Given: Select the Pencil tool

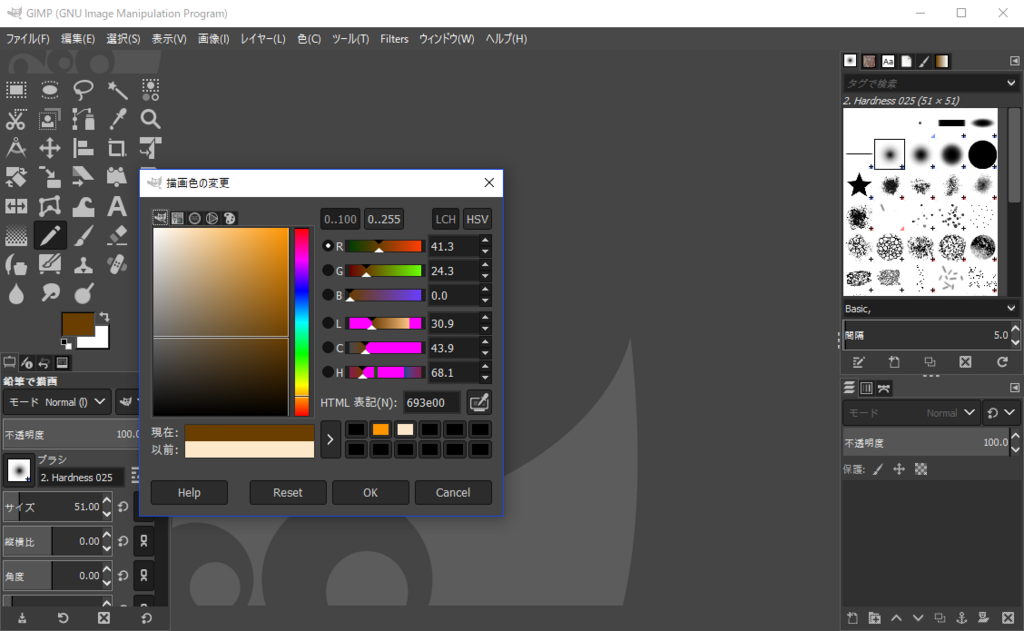Looking at the screenshot, I should tap(50, 236).
